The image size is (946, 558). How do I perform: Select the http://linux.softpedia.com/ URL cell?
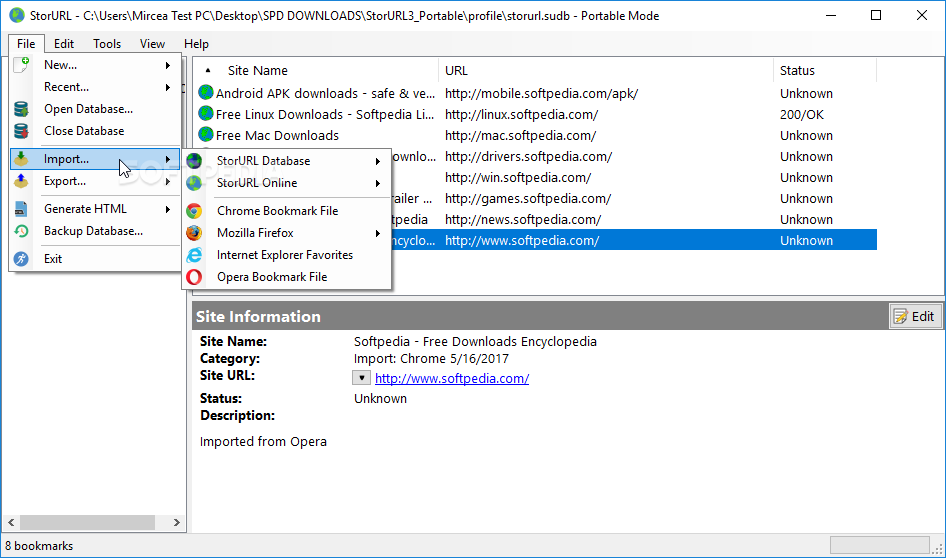(521, 115)
